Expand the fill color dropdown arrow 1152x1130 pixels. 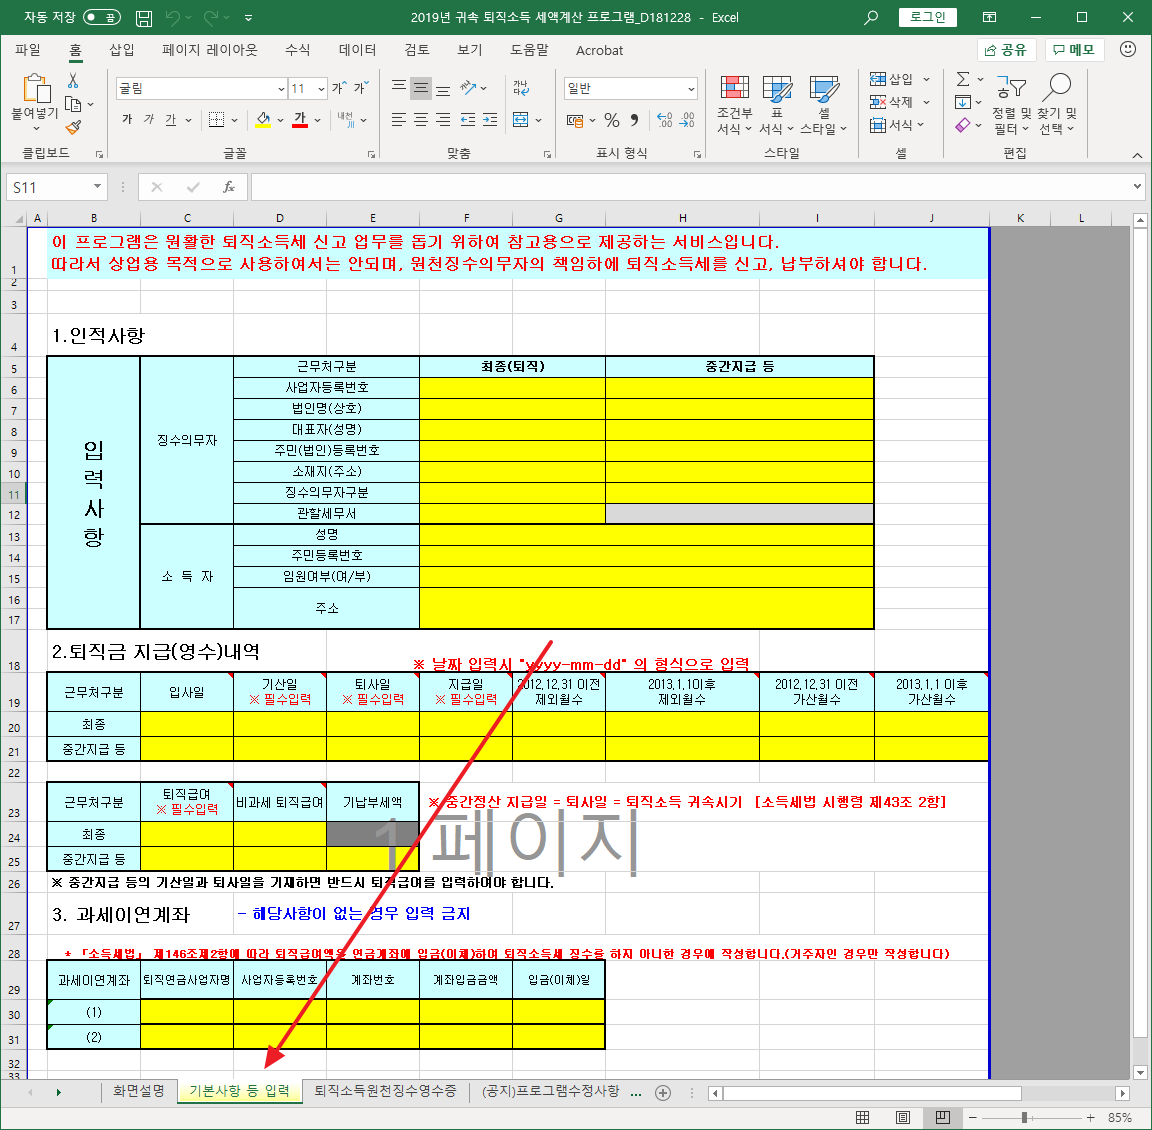point(281,120)
